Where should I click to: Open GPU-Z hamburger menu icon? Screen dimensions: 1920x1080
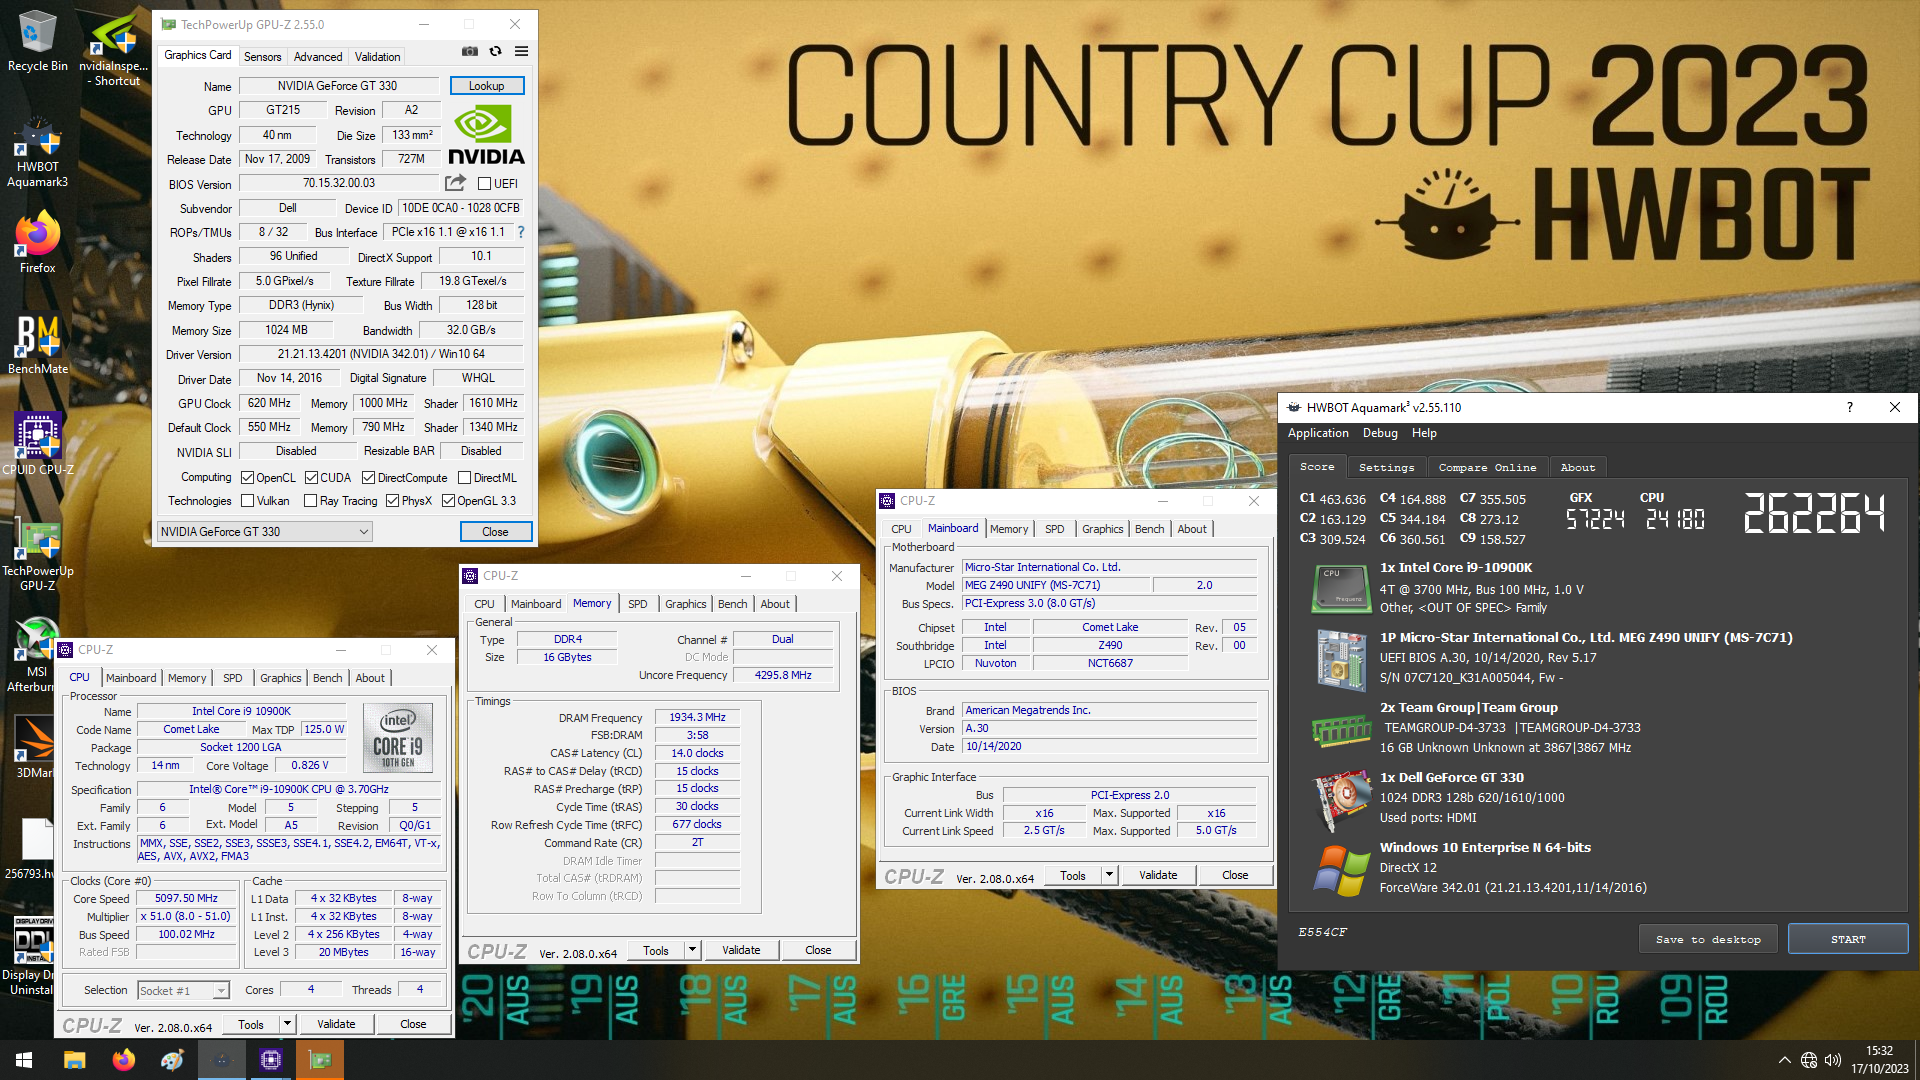(x=521, y=51)
